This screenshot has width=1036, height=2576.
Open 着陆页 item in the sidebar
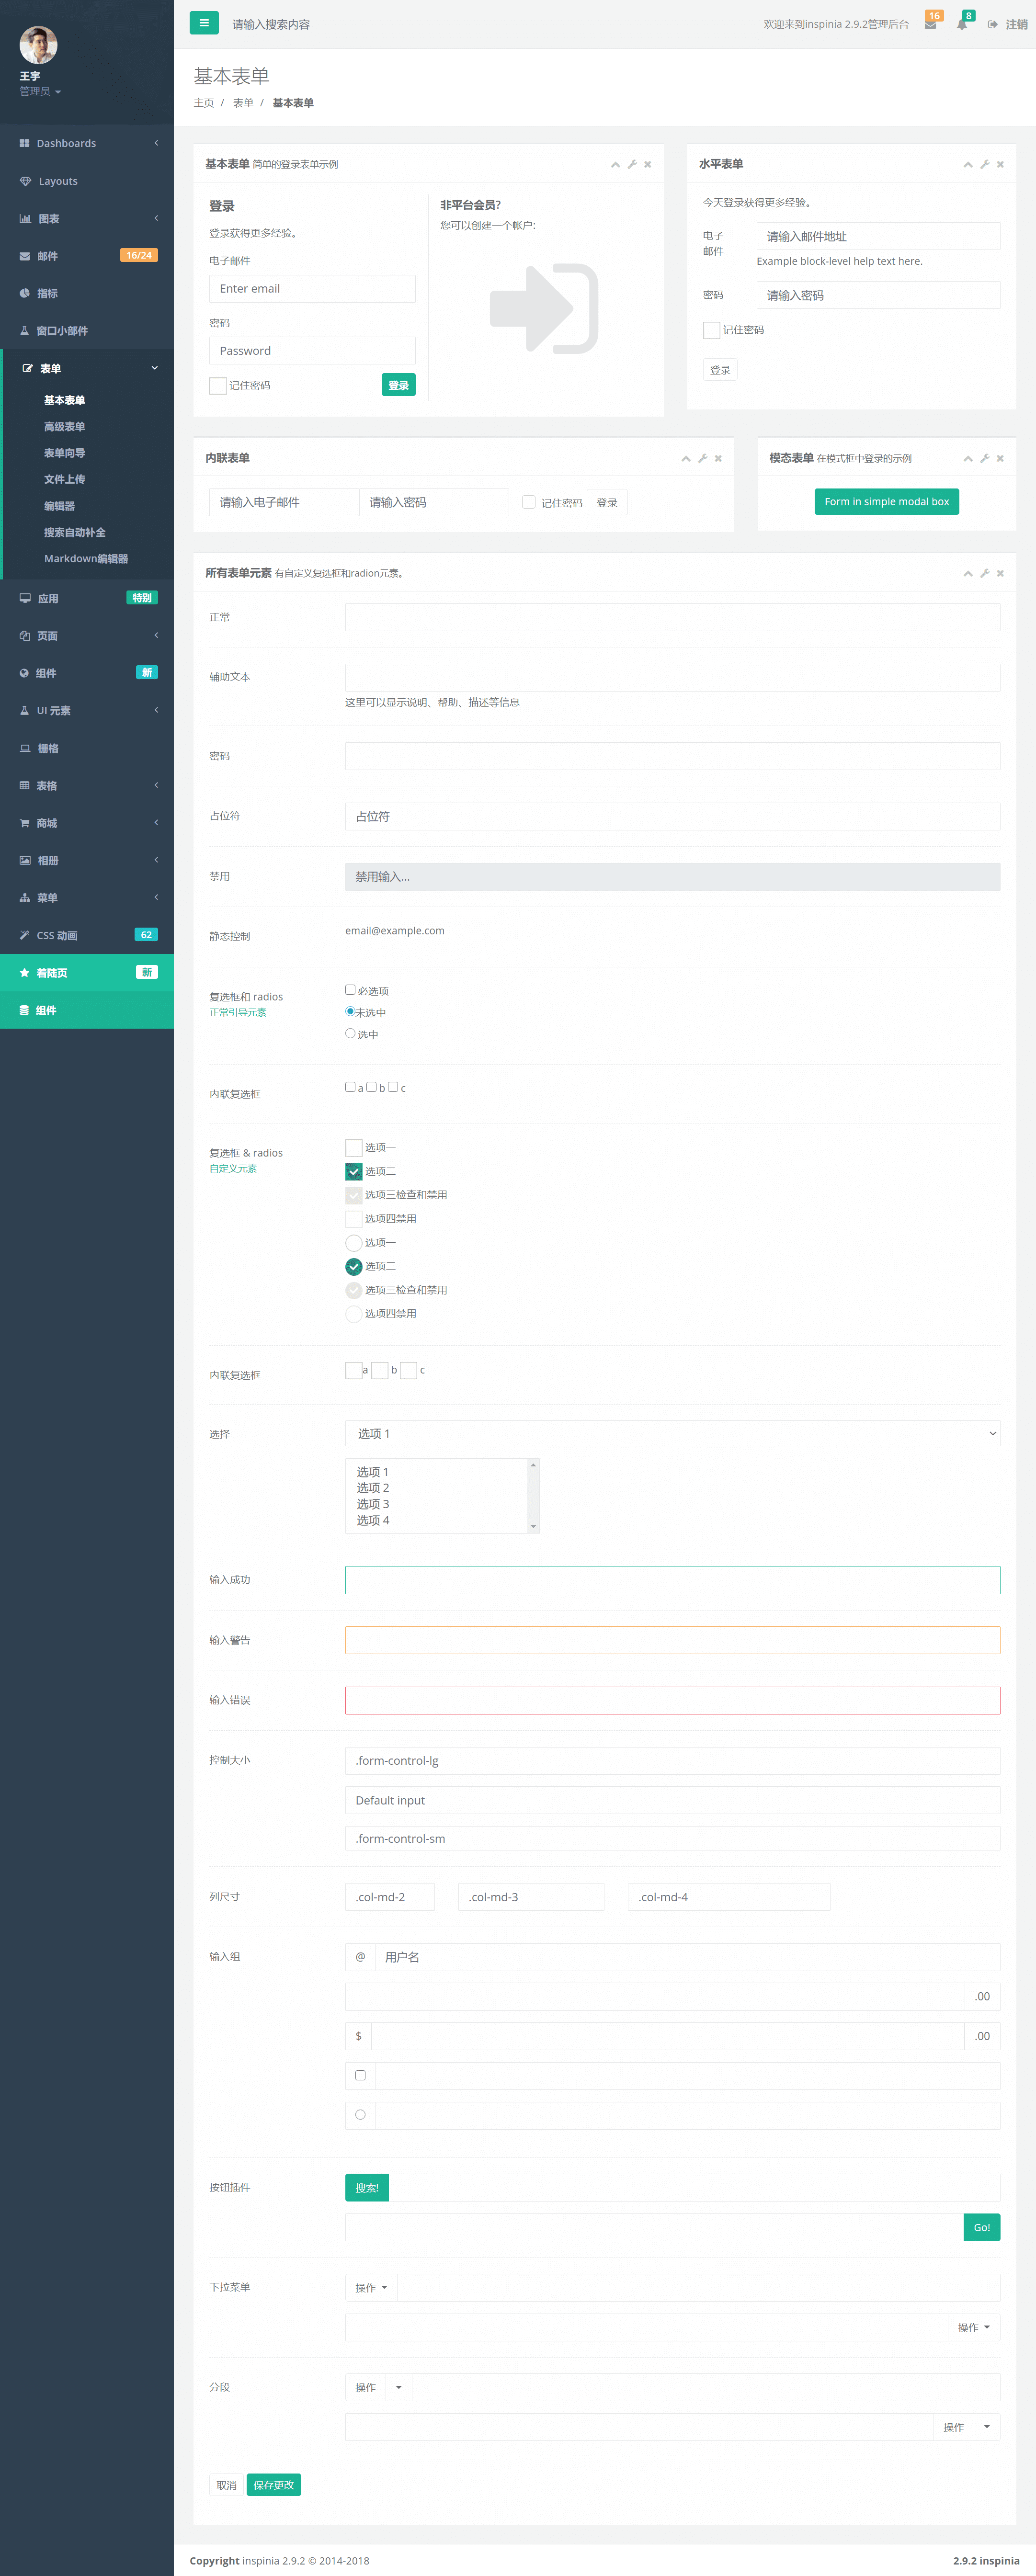click(x=87, y=973)
